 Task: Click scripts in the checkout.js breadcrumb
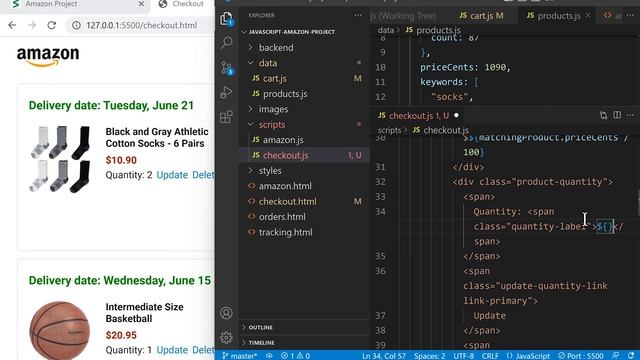(x=389, y=130)
